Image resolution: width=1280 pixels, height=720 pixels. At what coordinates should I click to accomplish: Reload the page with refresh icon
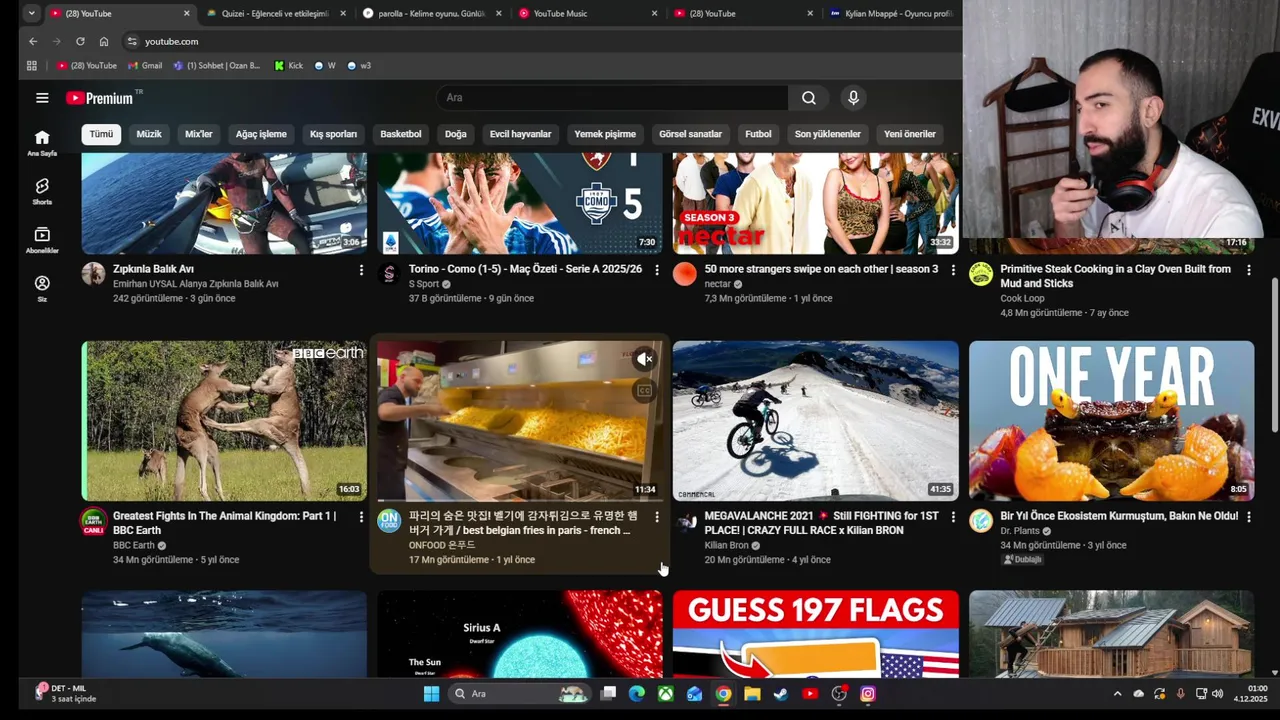pyautogui.click(x=80, y=42)
